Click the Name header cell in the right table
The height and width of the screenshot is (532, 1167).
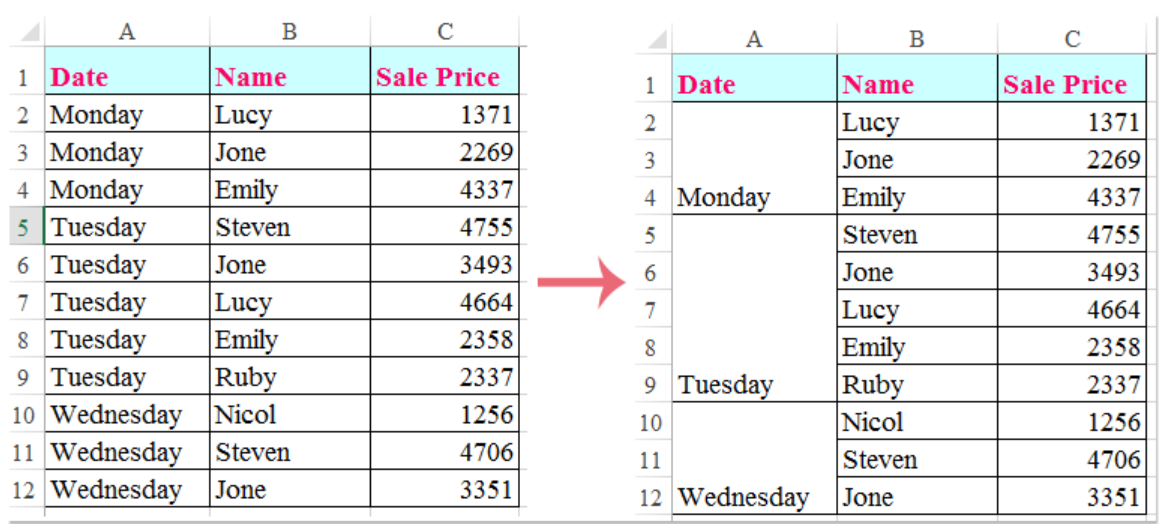click(916, 85)
